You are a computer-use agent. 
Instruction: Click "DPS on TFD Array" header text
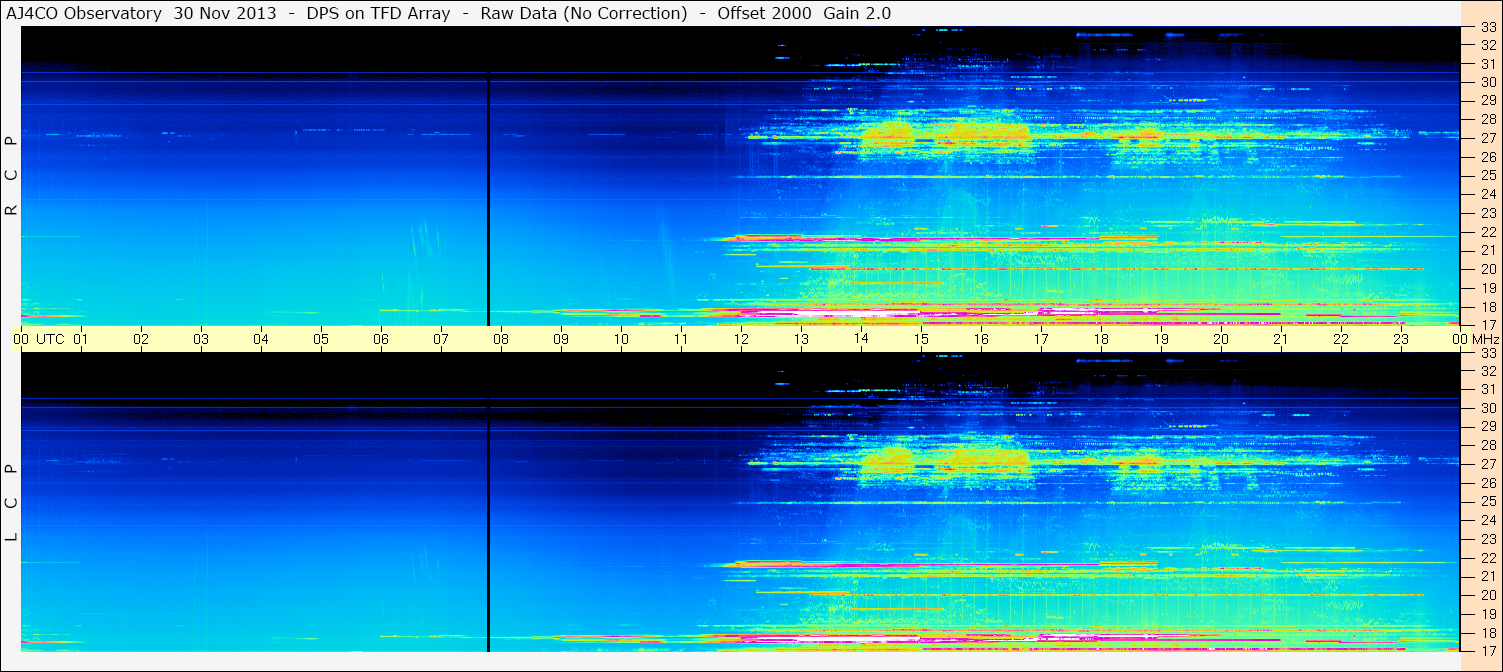click(378, 13)
